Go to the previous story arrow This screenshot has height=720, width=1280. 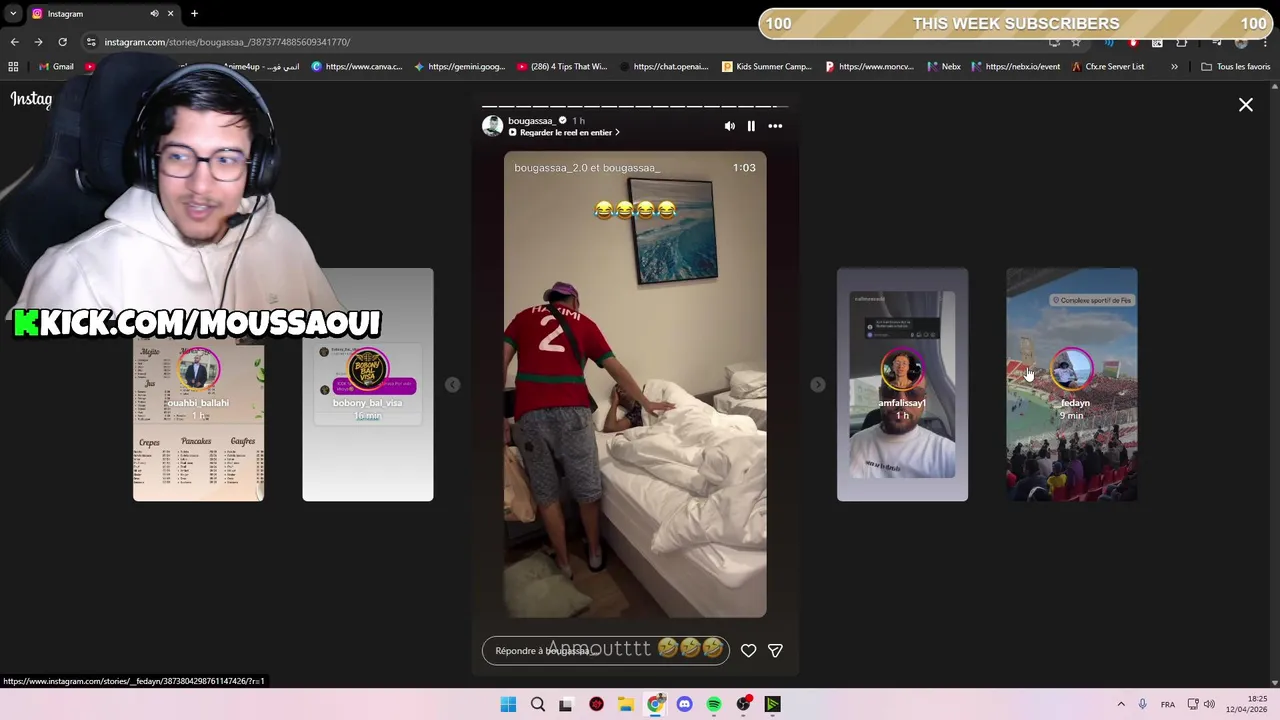[452, 385]
